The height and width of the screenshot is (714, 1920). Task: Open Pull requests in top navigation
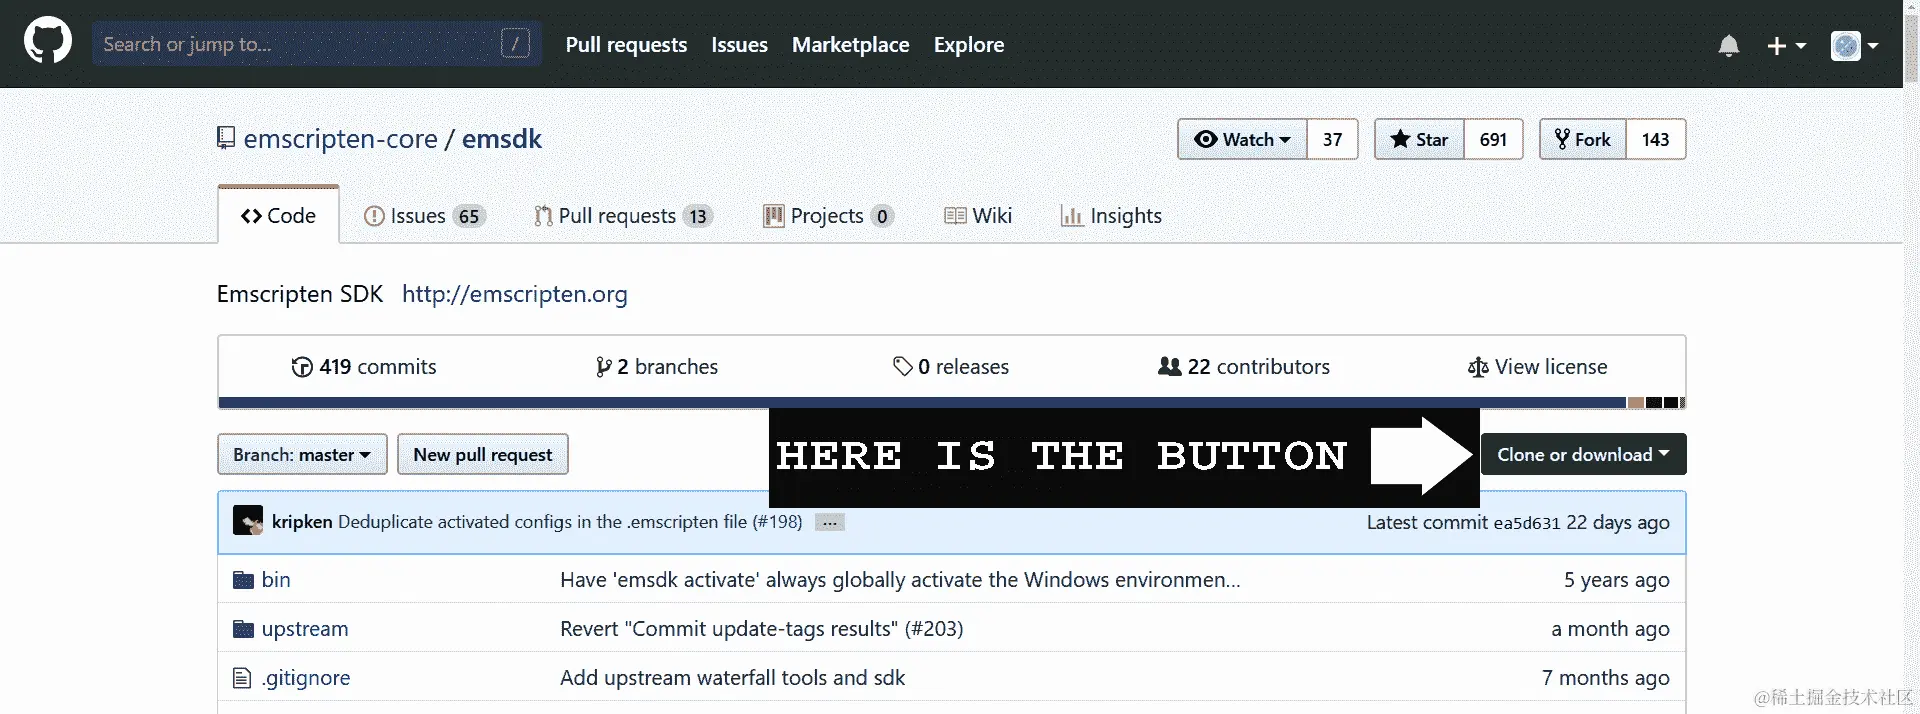coord(626,45)
